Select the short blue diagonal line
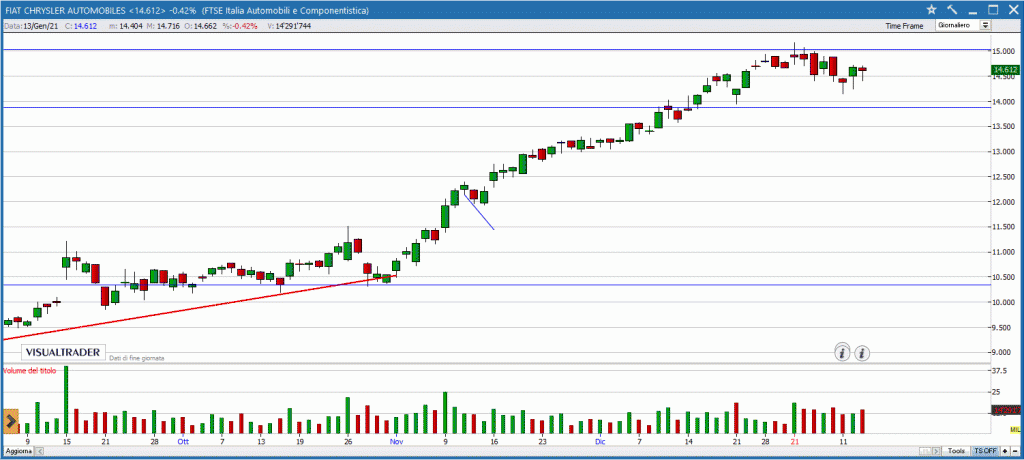The height and width of the screenshot is (460, 1024). click(479, 210)
